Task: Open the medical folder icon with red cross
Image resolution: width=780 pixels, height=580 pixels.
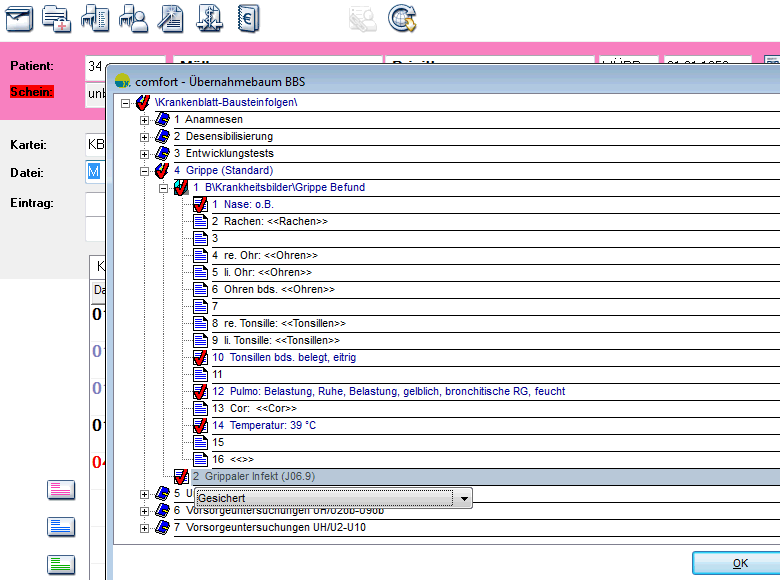Action: pos(57,17)
